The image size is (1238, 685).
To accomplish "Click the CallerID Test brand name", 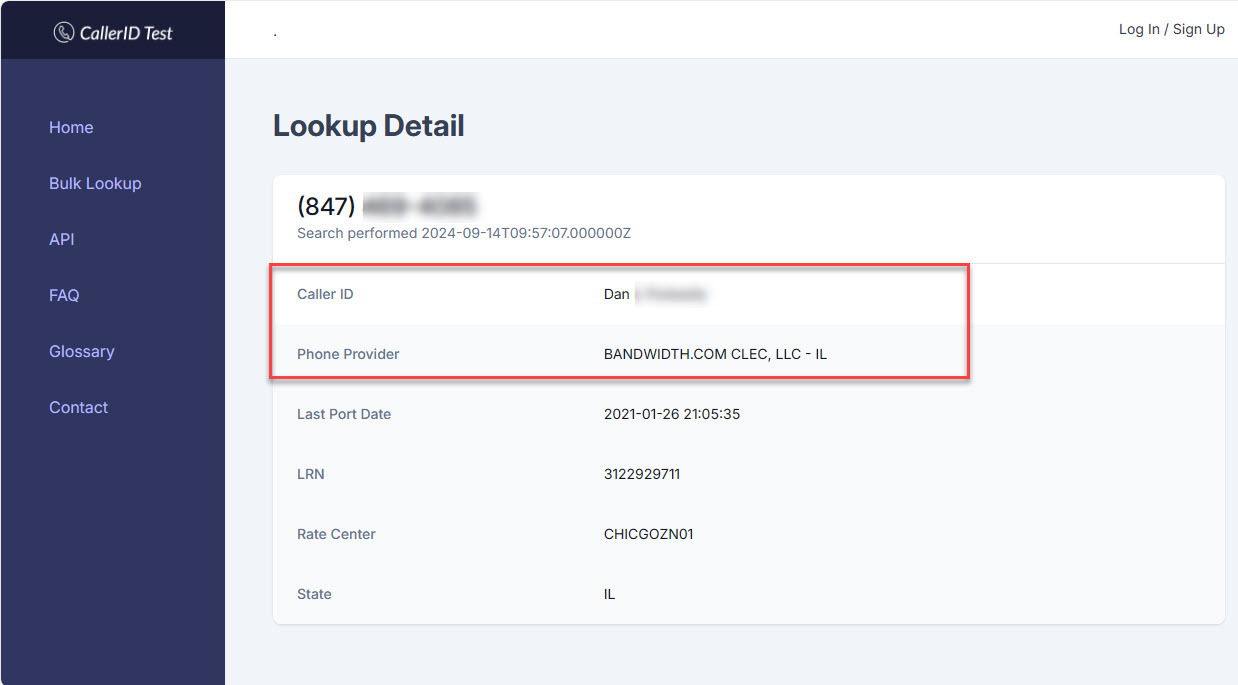I will 126,33.
